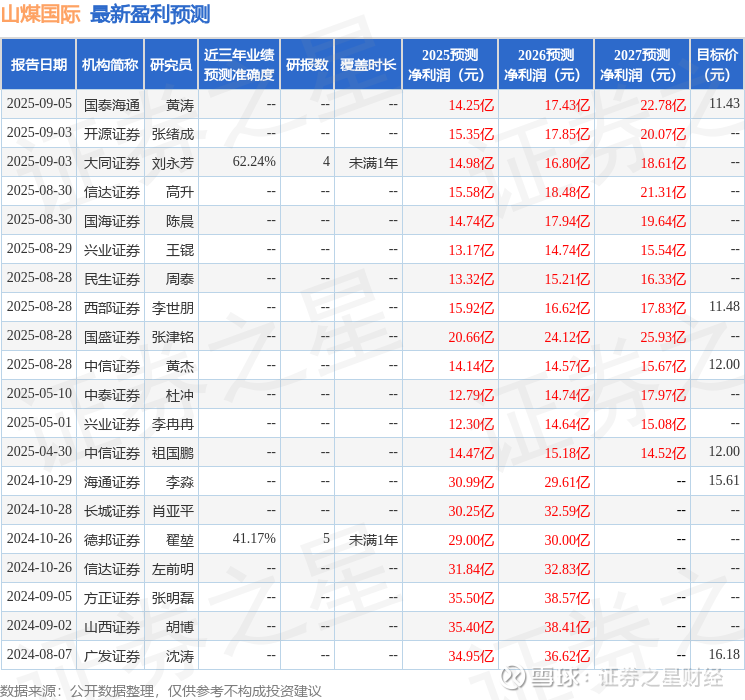Select the 目标价 column header
Viewport: 745px width, 700px height.
[x=717, y=65]
